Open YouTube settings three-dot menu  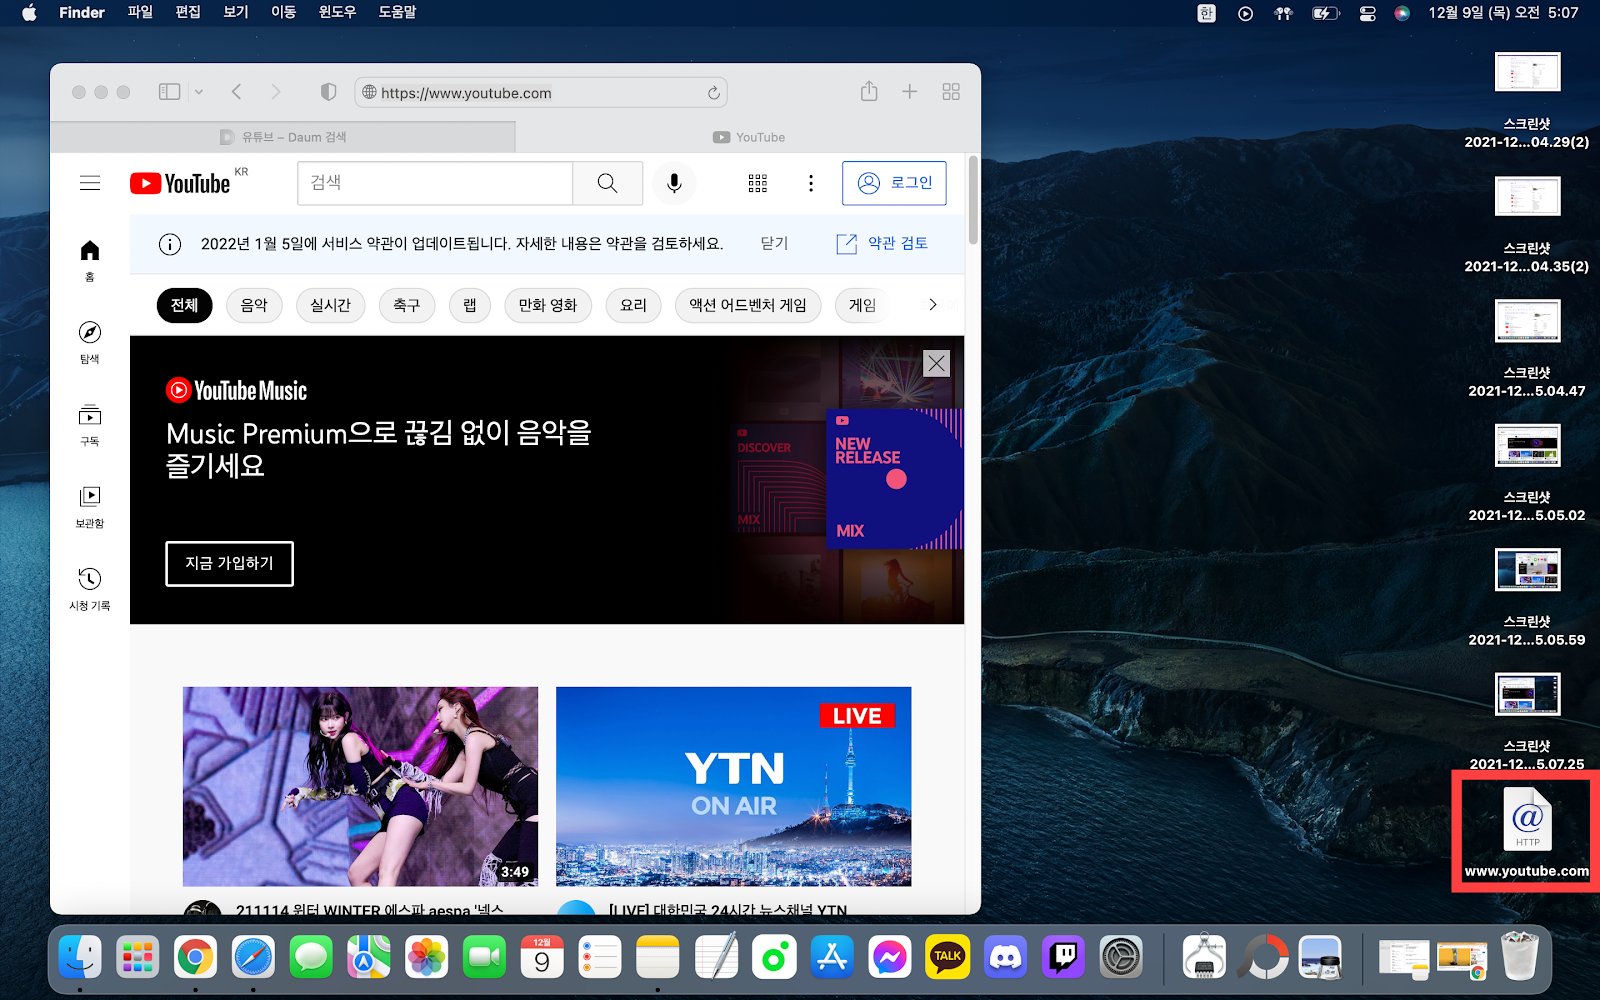point(811,183)
